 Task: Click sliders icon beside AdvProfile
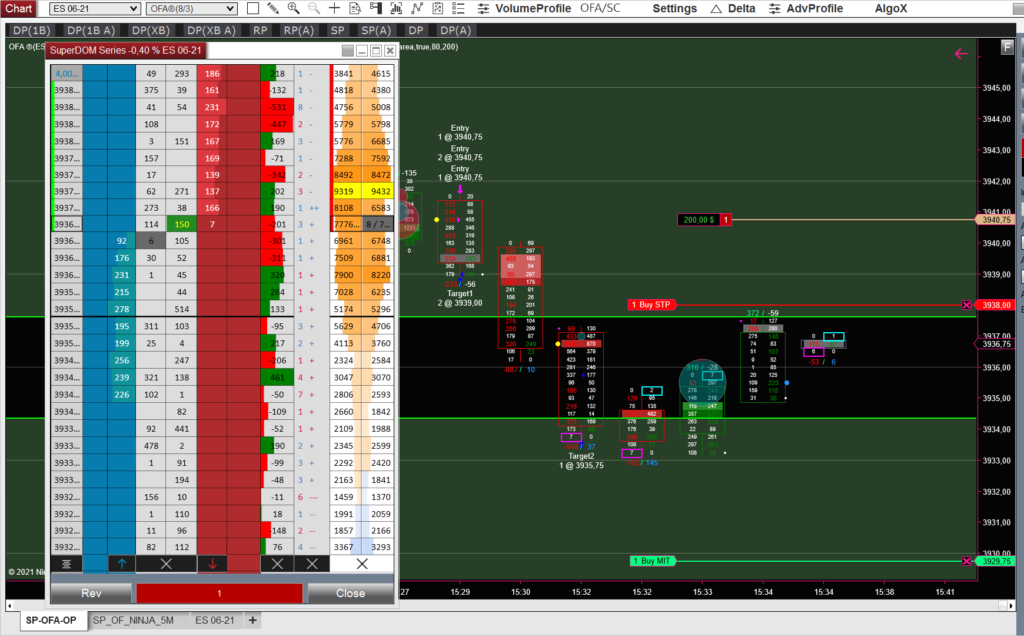[x=775, y=8]
